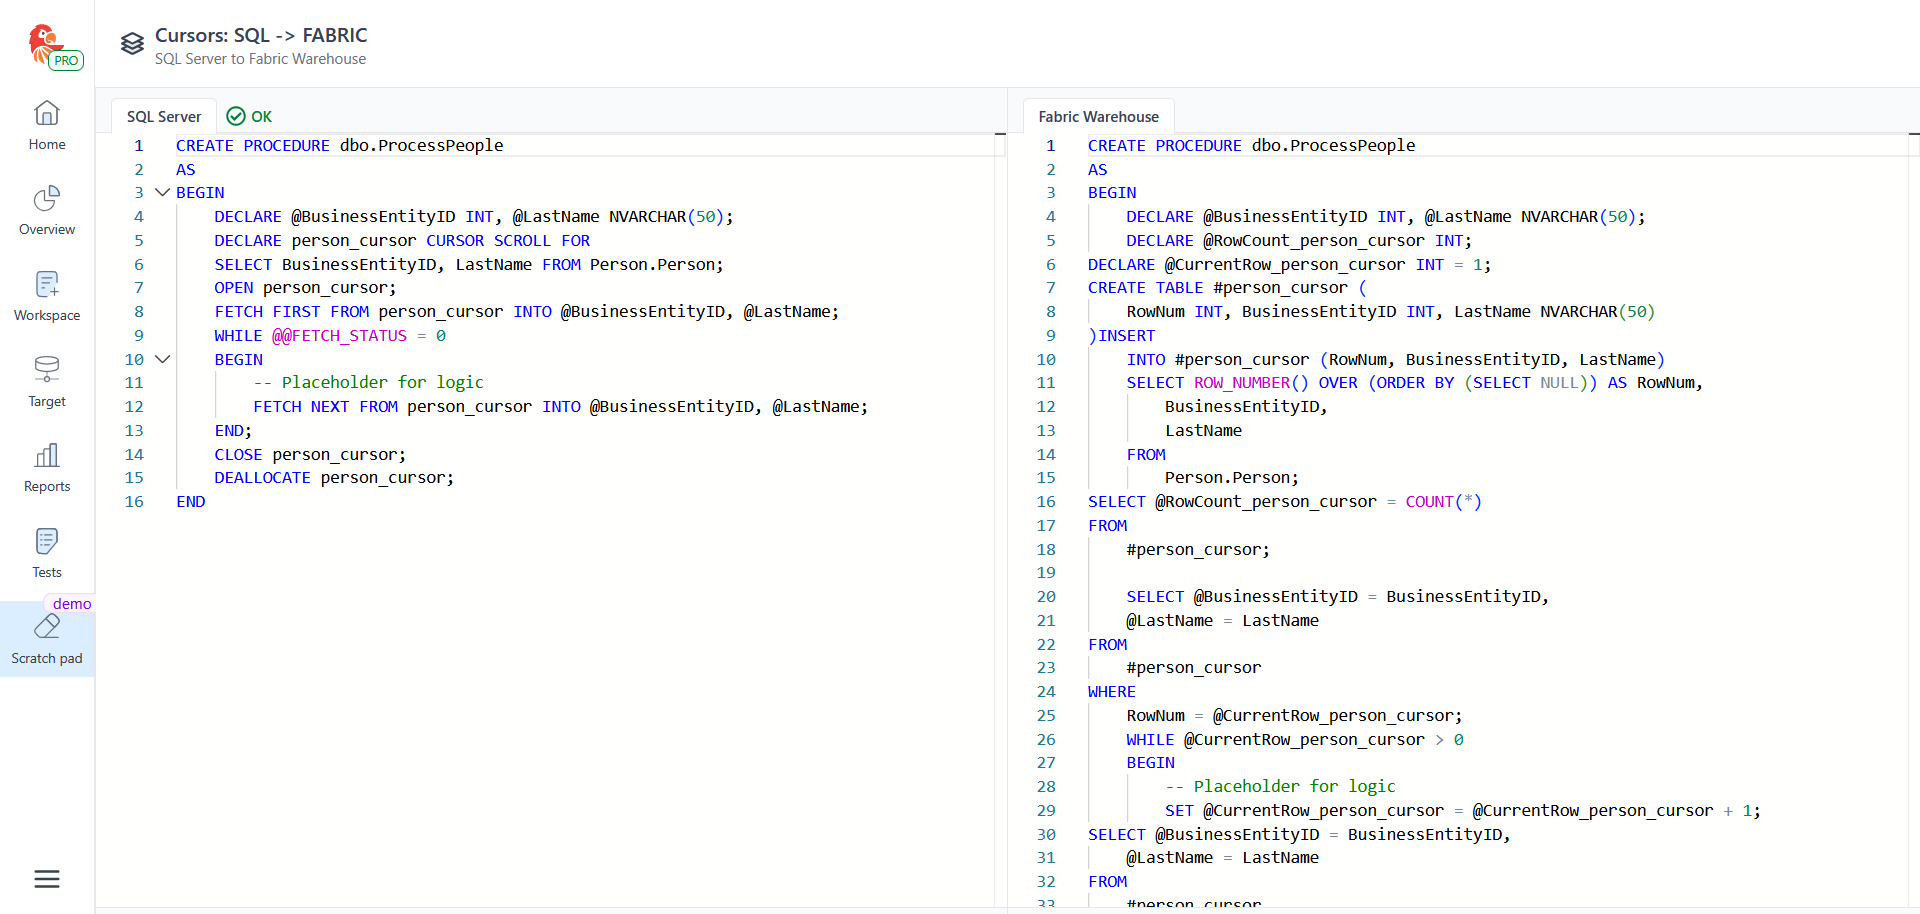Open the Reports bar chart icon
The width and height of the screenshot is (1920, 914).
[47, 468]
